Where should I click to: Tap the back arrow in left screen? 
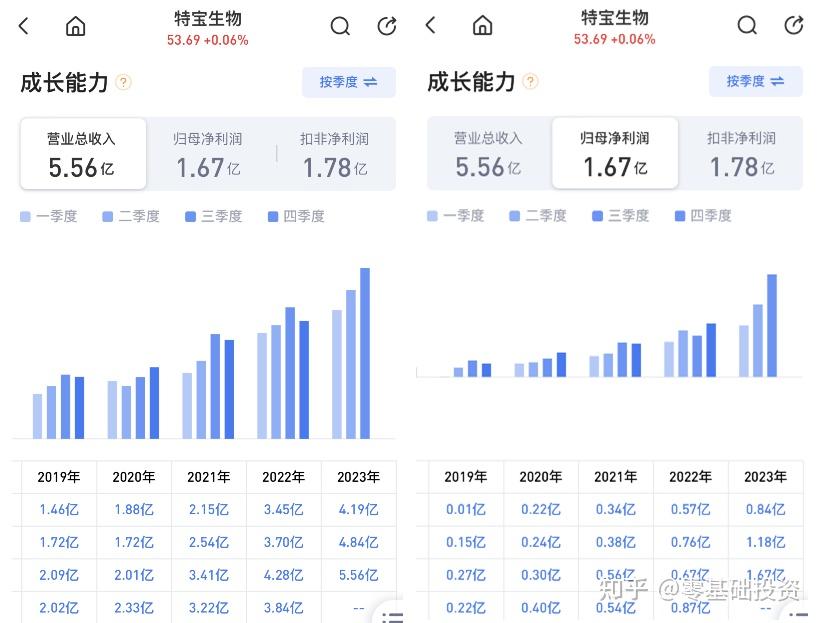pyautogui.click(x=24, y=26)
